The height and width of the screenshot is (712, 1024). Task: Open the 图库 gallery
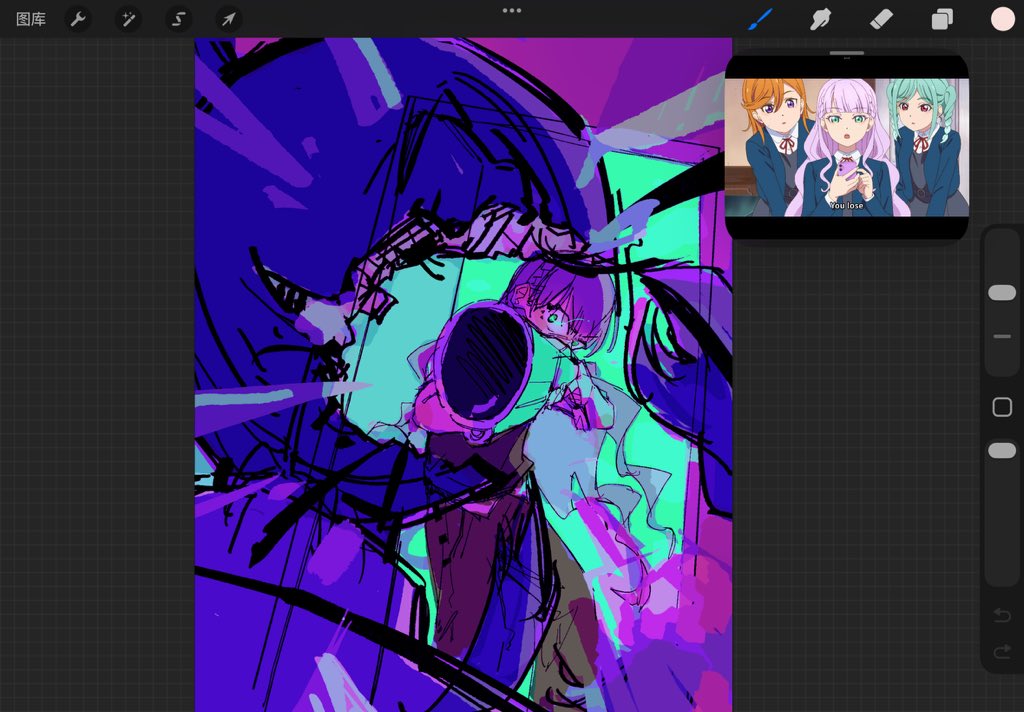click(x=31, y=20)
